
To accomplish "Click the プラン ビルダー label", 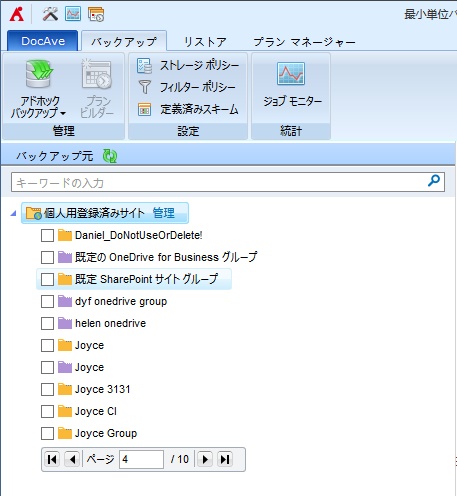I will pyautogui.click(x=97, y=107).
